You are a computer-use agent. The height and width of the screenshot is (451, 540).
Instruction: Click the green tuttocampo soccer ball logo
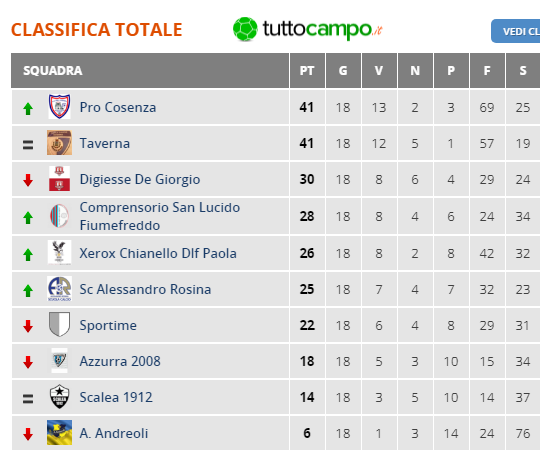pos(245,29)
